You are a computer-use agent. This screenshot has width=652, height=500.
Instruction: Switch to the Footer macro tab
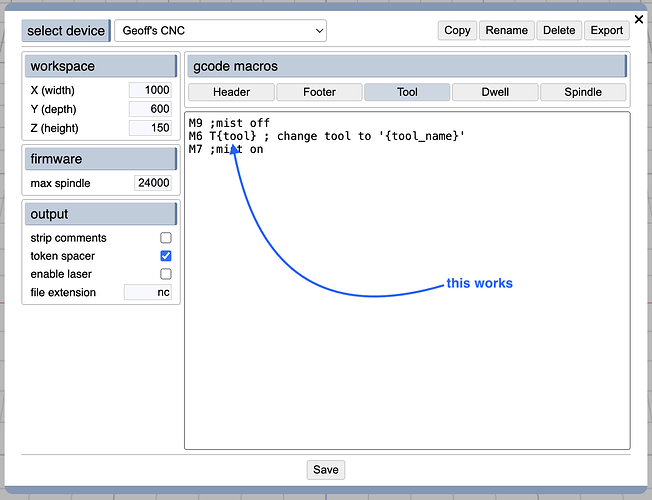tap(319, 92)
